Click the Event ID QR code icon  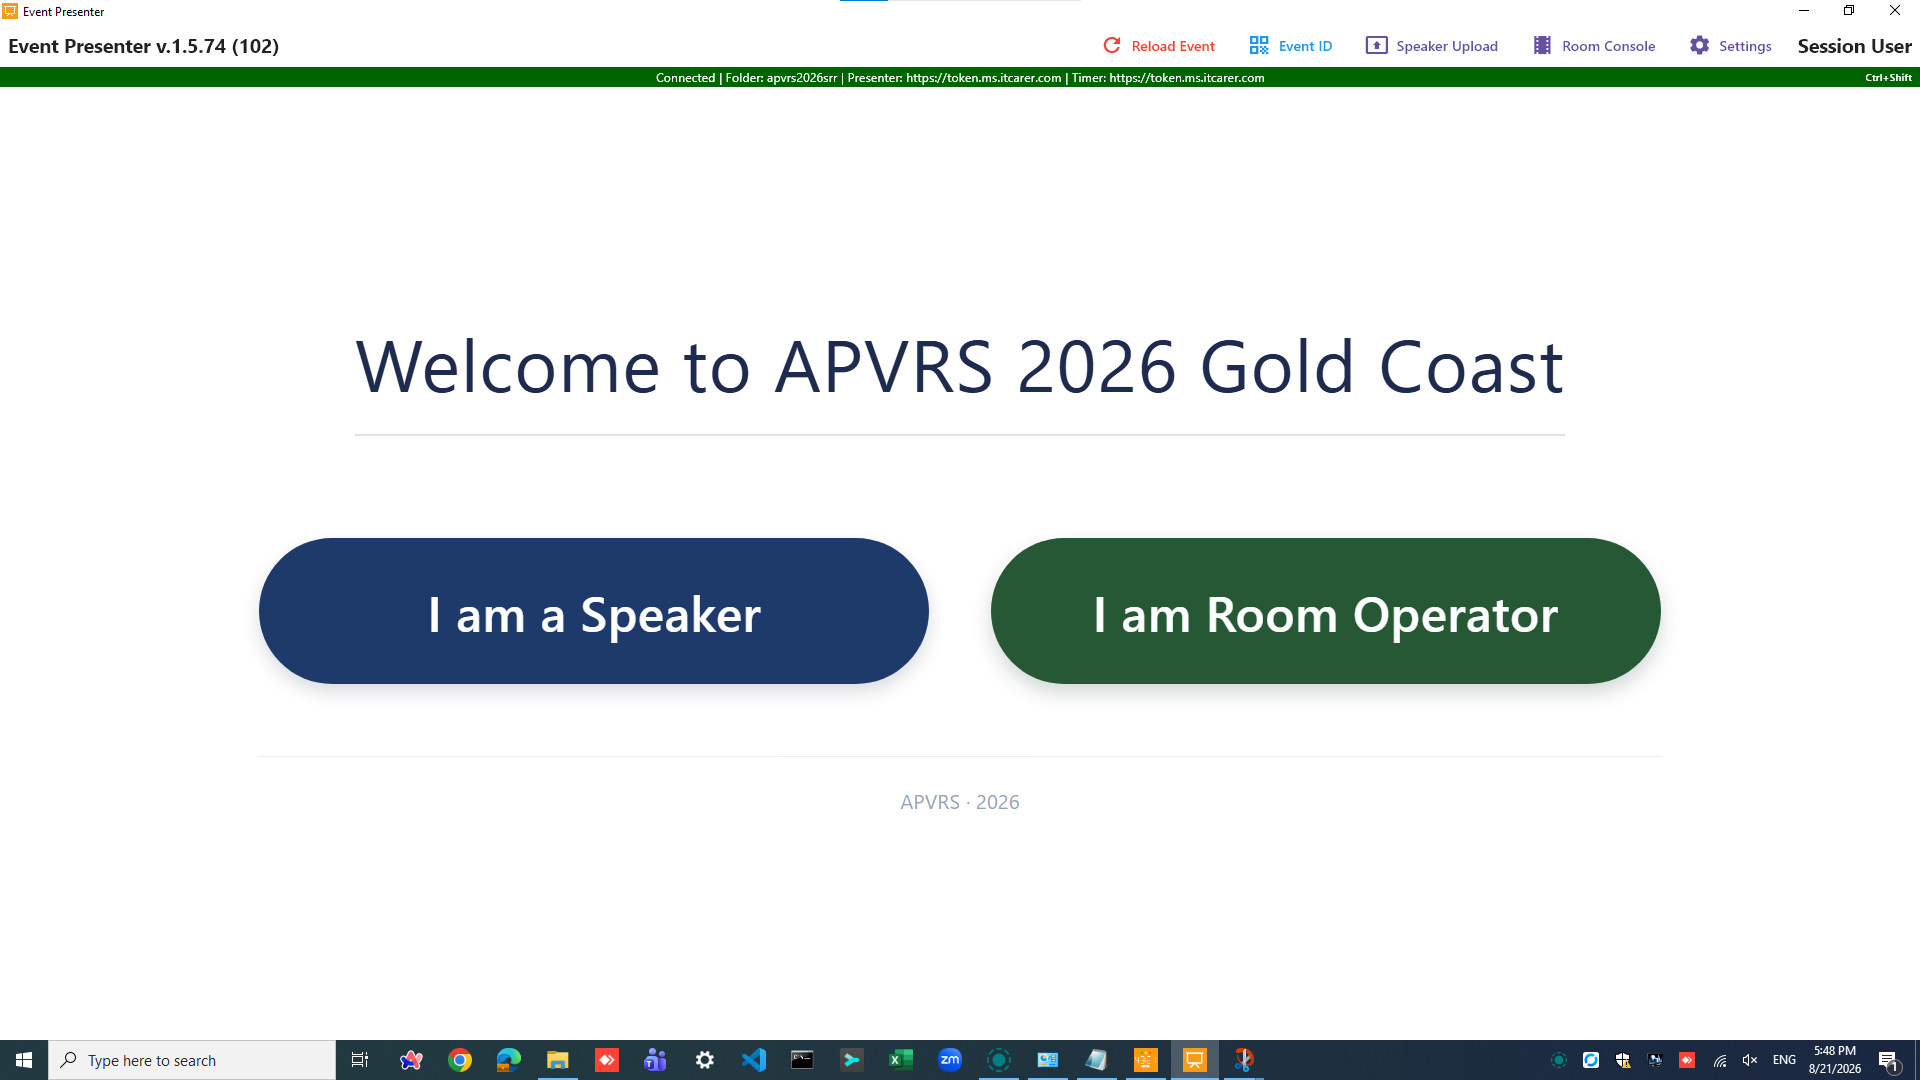1259,46
